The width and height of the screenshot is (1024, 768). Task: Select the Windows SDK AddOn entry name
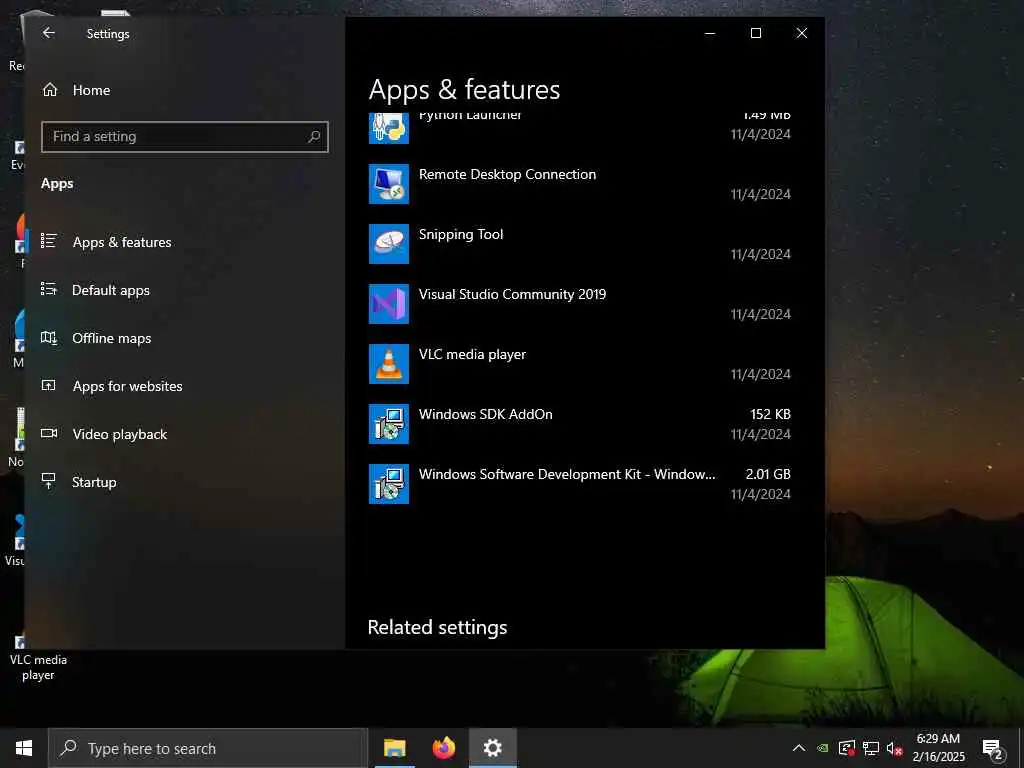coord(486,414)
